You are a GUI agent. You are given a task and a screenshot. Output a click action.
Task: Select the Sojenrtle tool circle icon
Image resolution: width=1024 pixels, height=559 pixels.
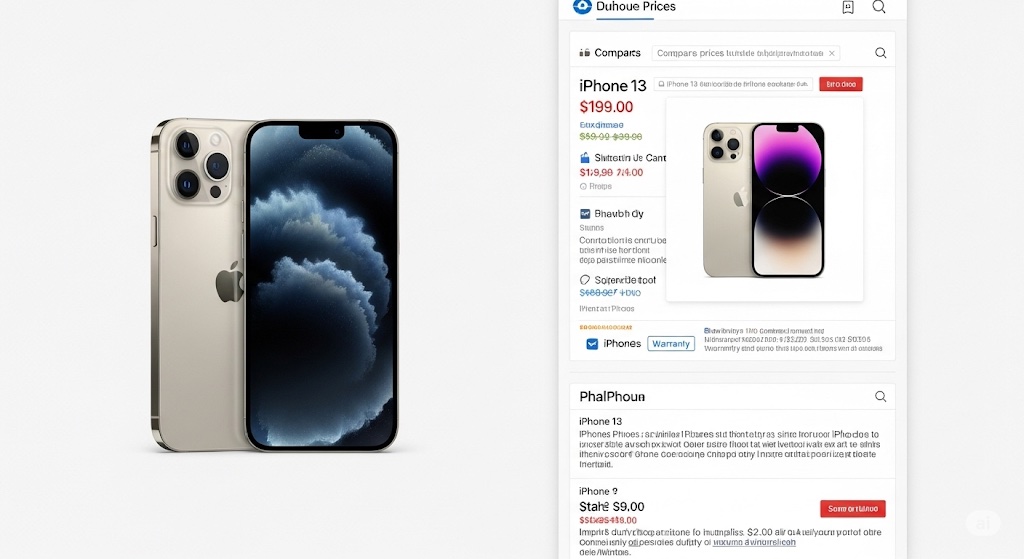click(x=584, y=280)
